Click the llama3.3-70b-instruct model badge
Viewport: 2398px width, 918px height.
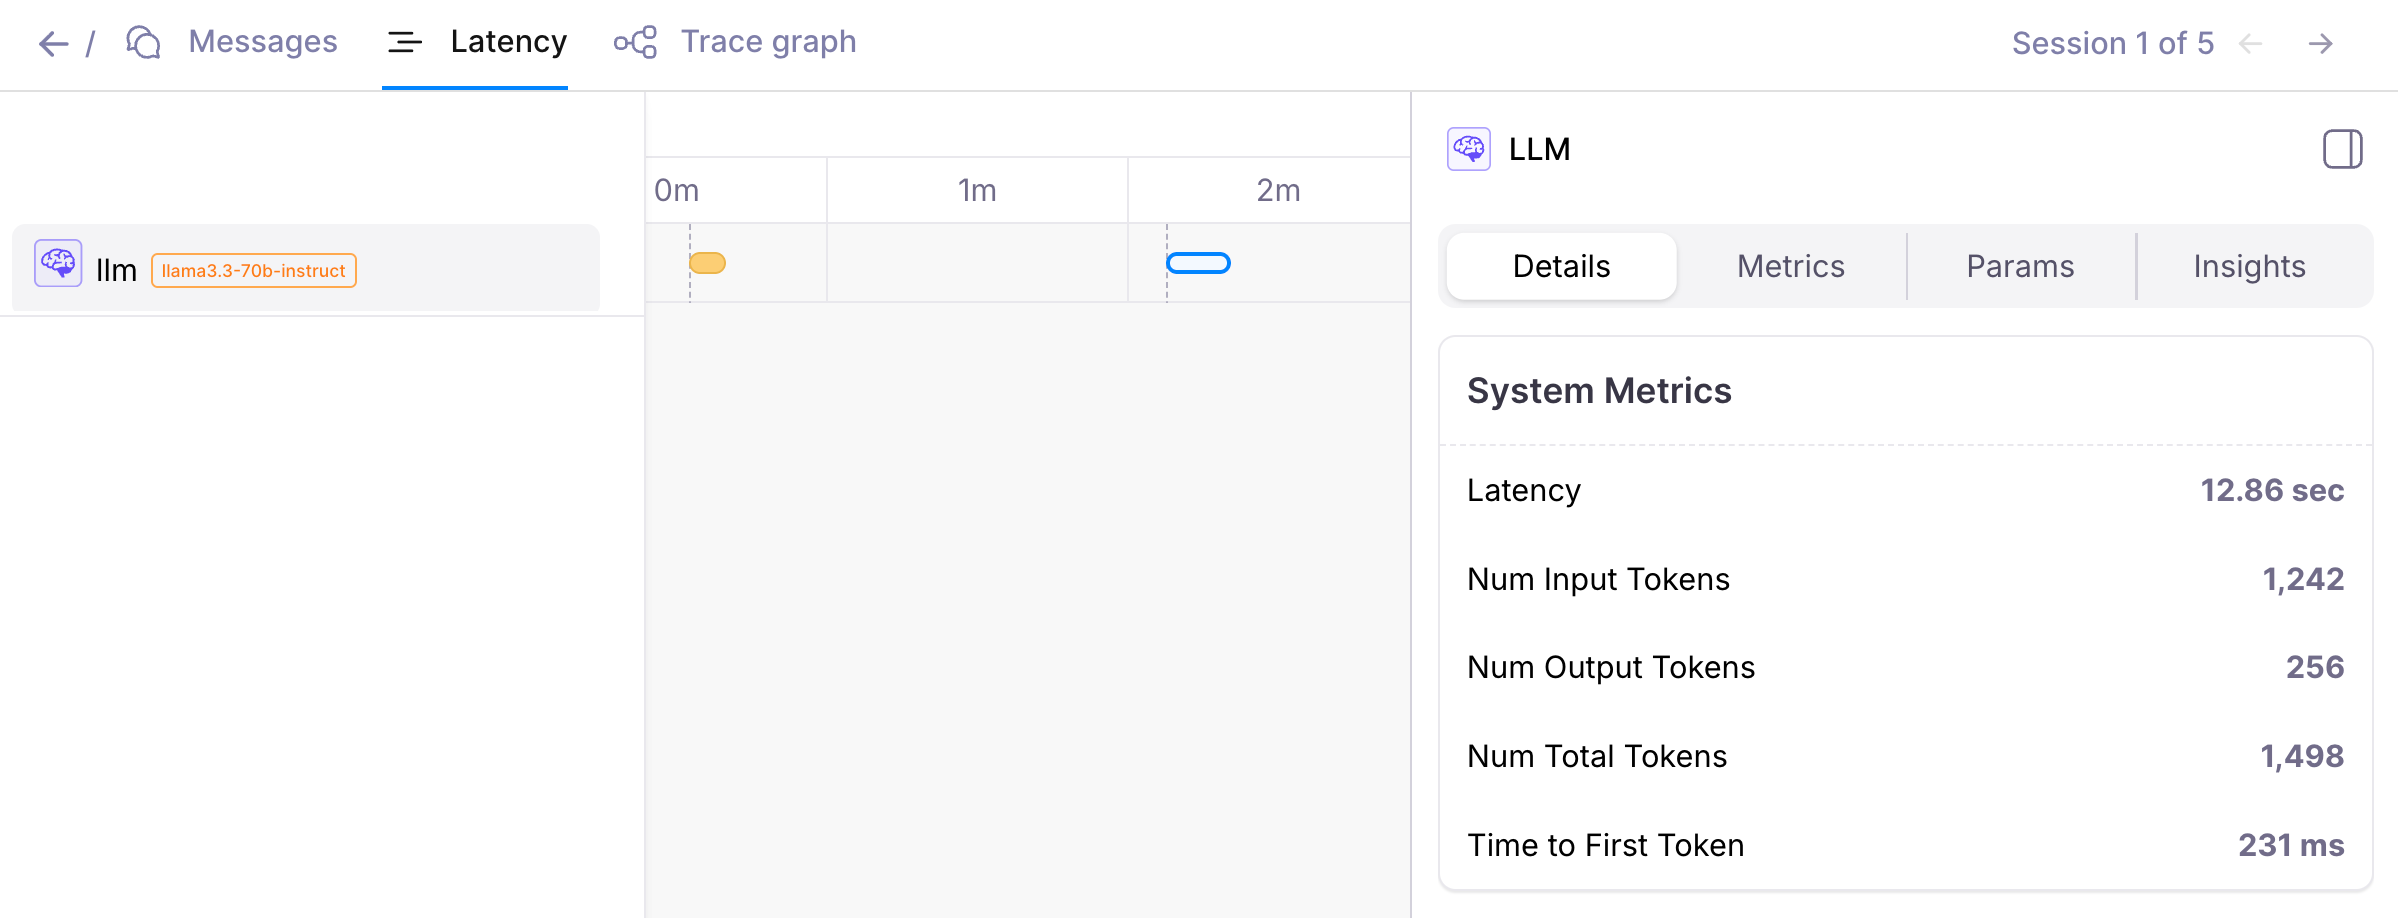pos(252,269)
